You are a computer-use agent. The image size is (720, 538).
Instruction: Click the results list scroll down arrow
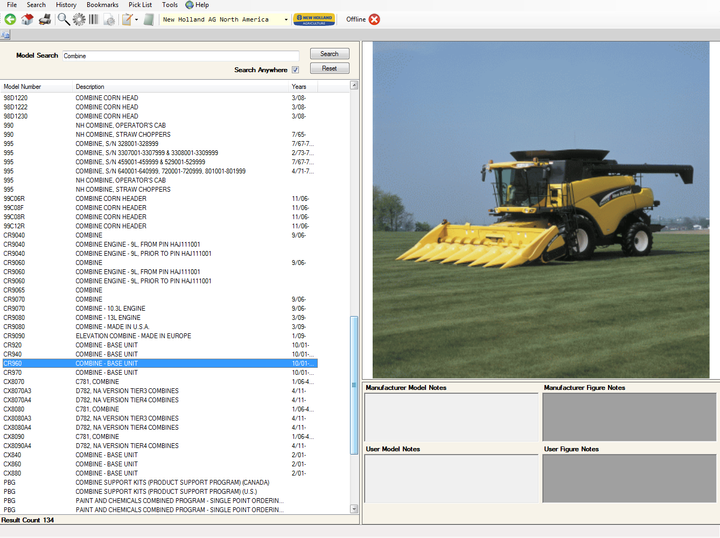point(354,509)
